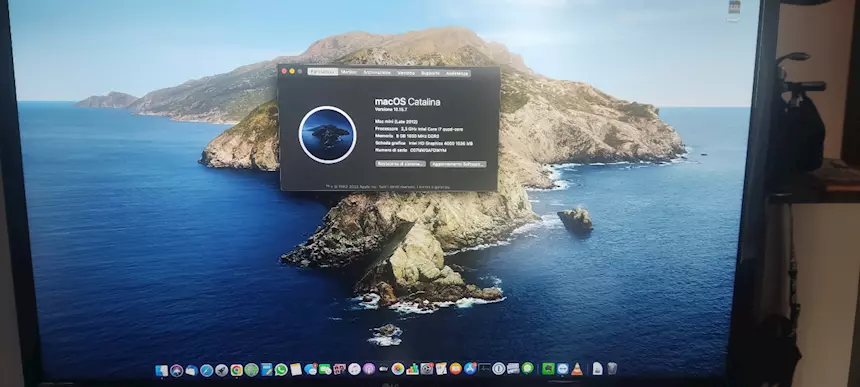This screenshot has width=860, height=387.
Task: Launch Siri from the Dock
Action: click(x=177, y=371)
